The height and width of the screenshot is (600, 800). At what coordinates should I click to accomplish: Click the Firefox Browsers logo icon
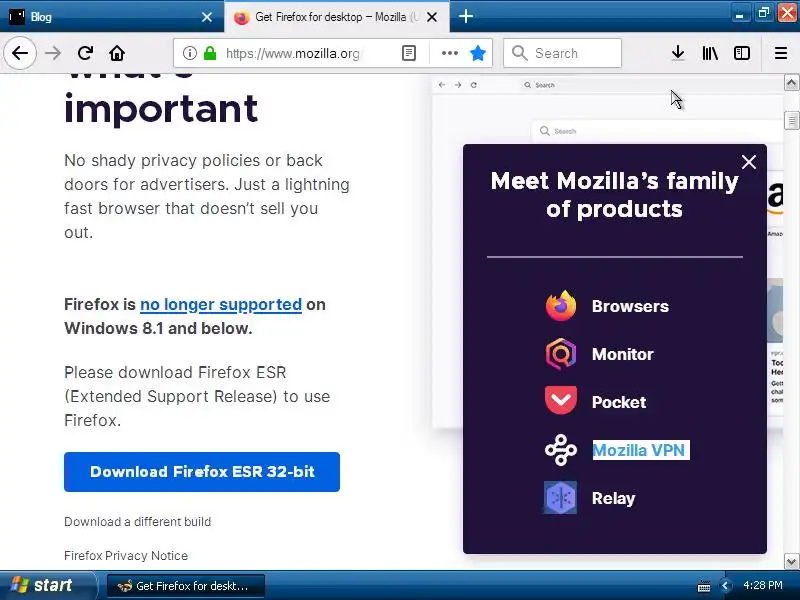(561, 306)
